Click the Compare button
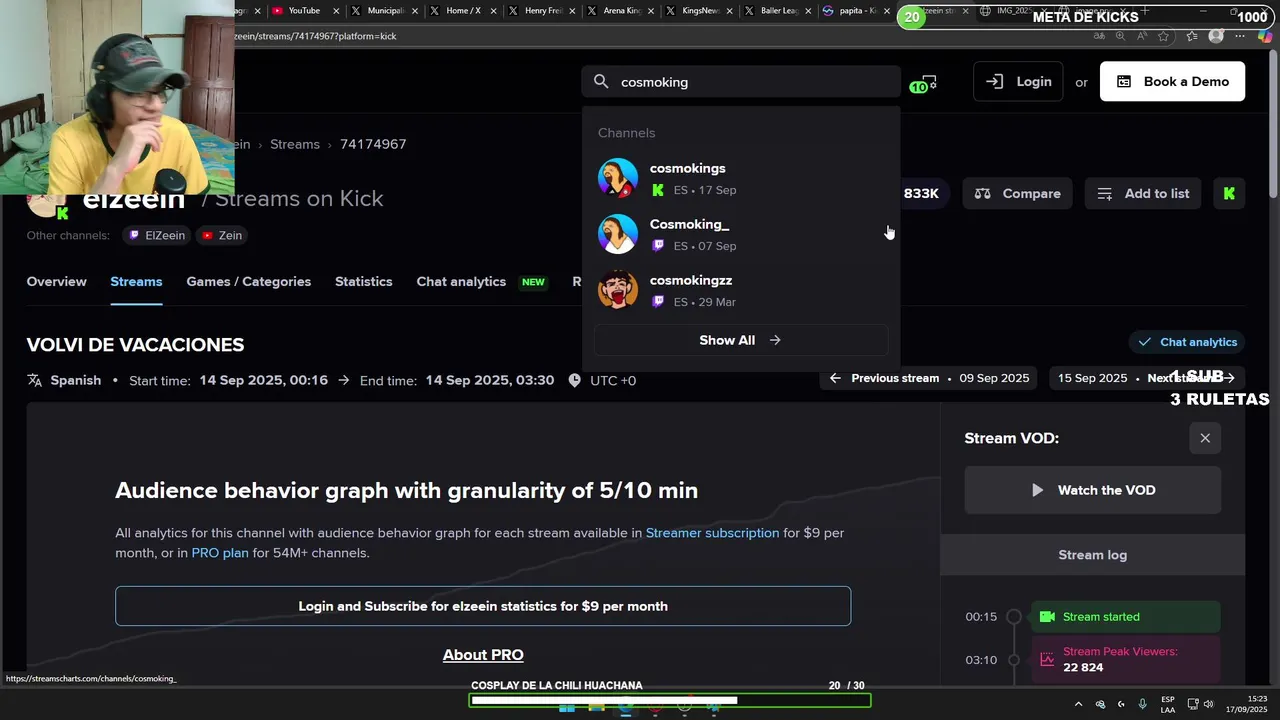Viewport: 1280px width, 720px height. click(1017, 193)
